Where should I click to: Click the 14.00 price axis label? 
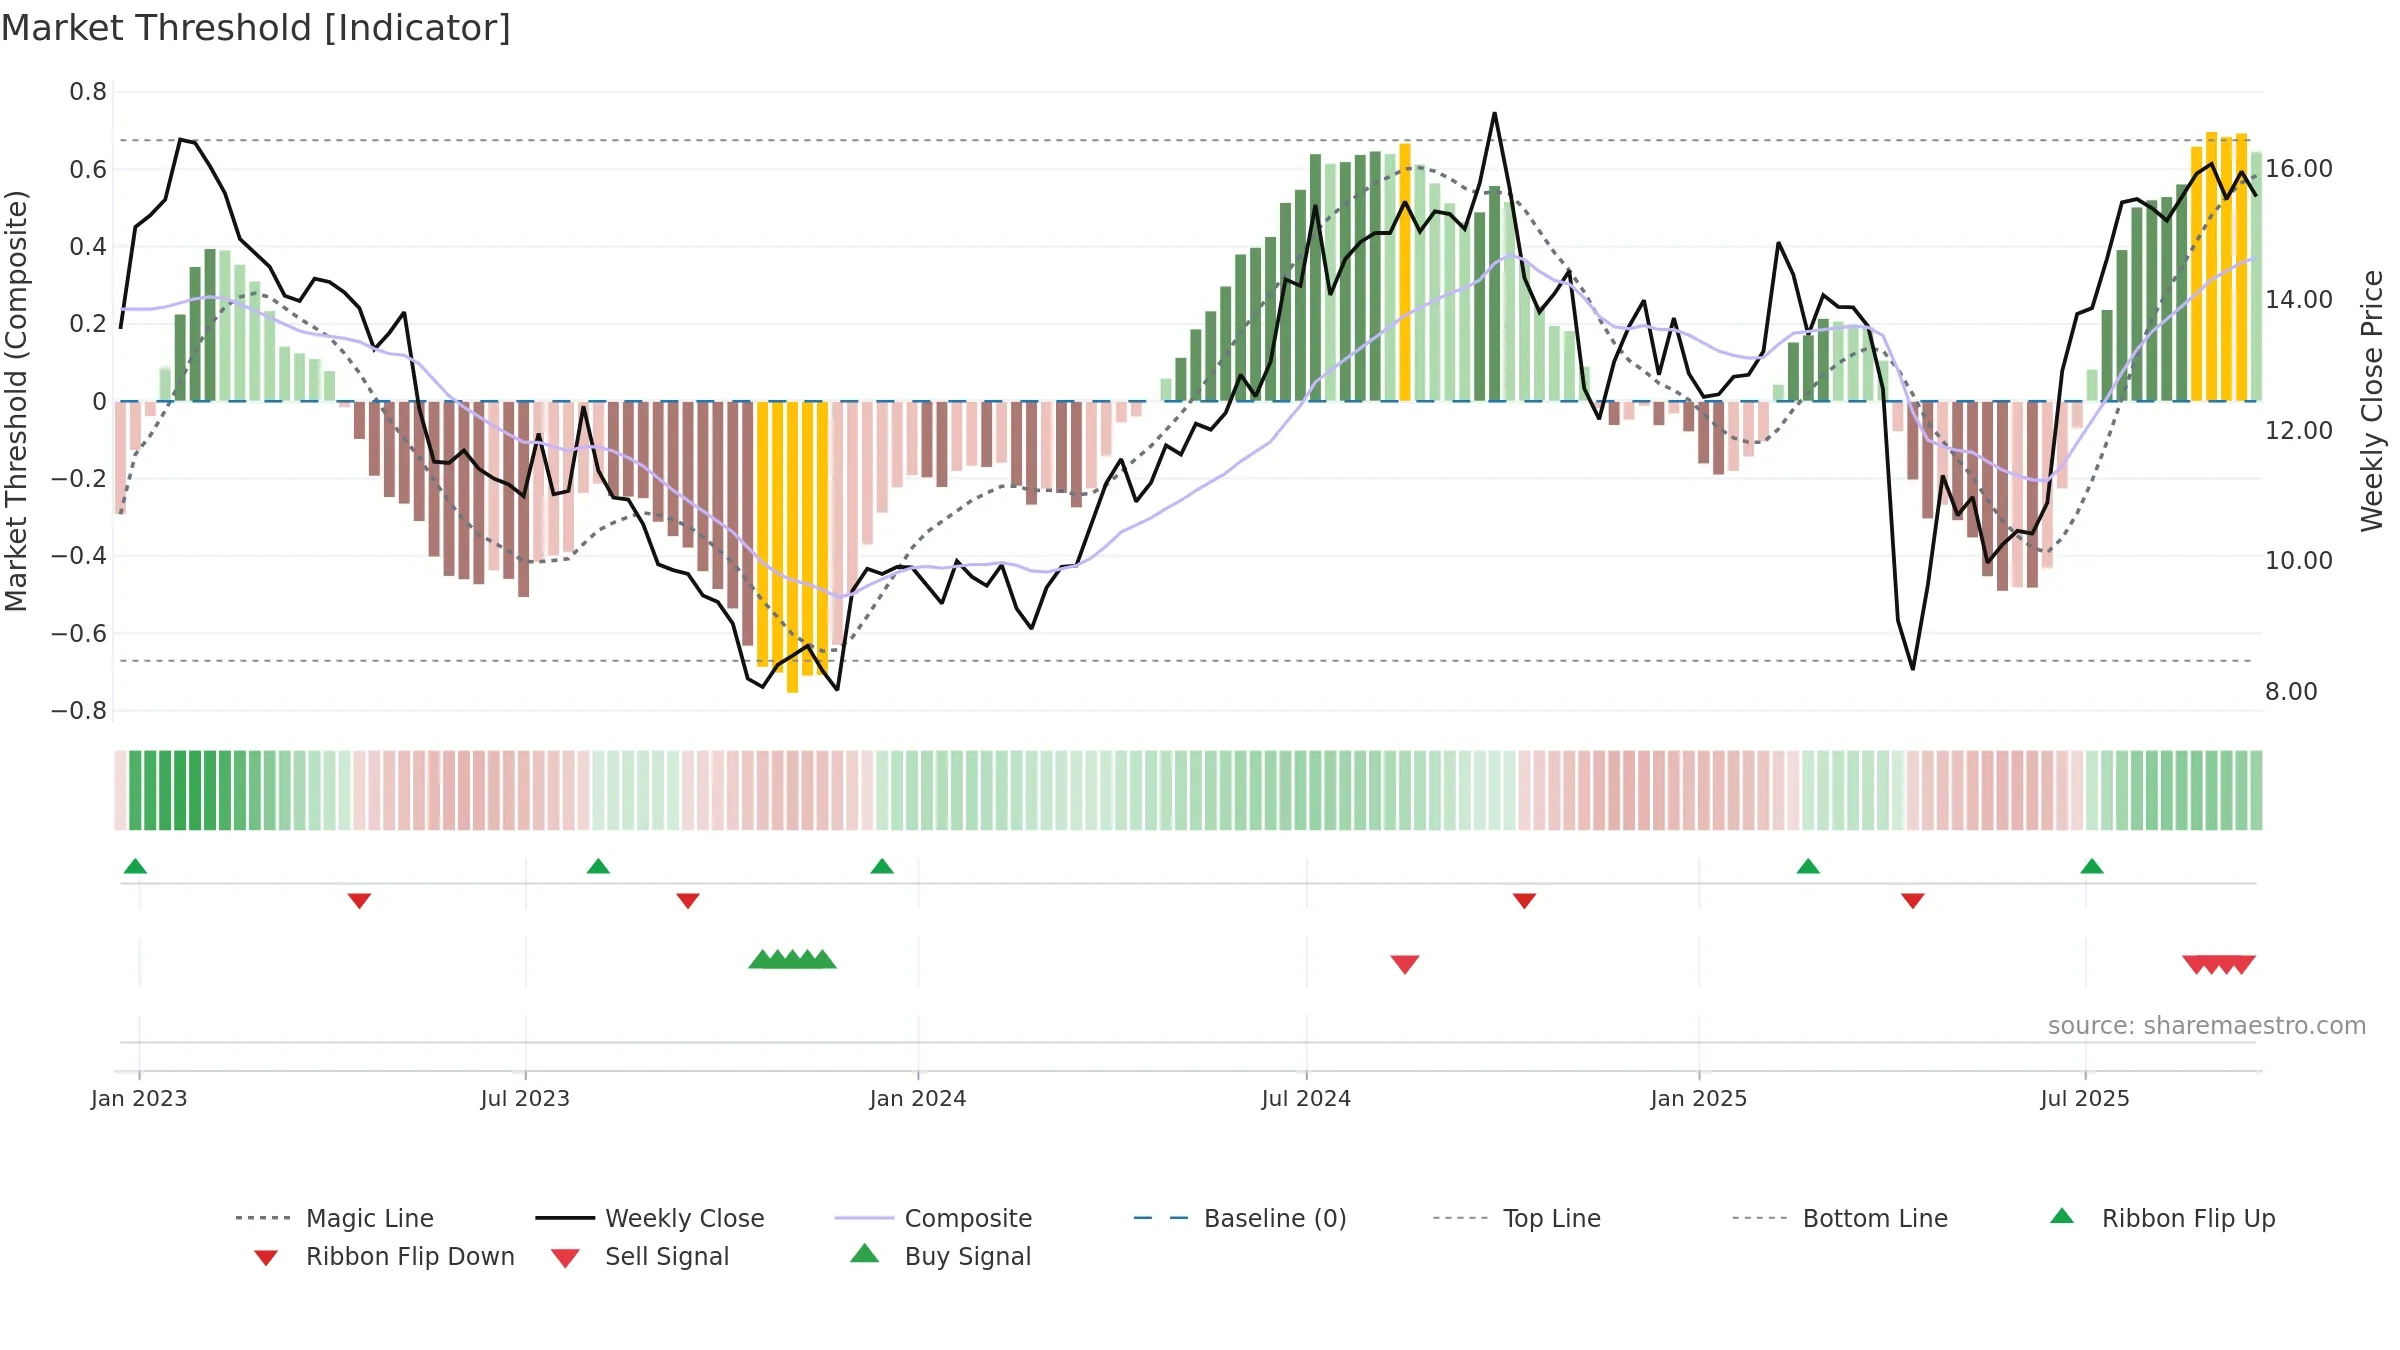coord(2299,299)
